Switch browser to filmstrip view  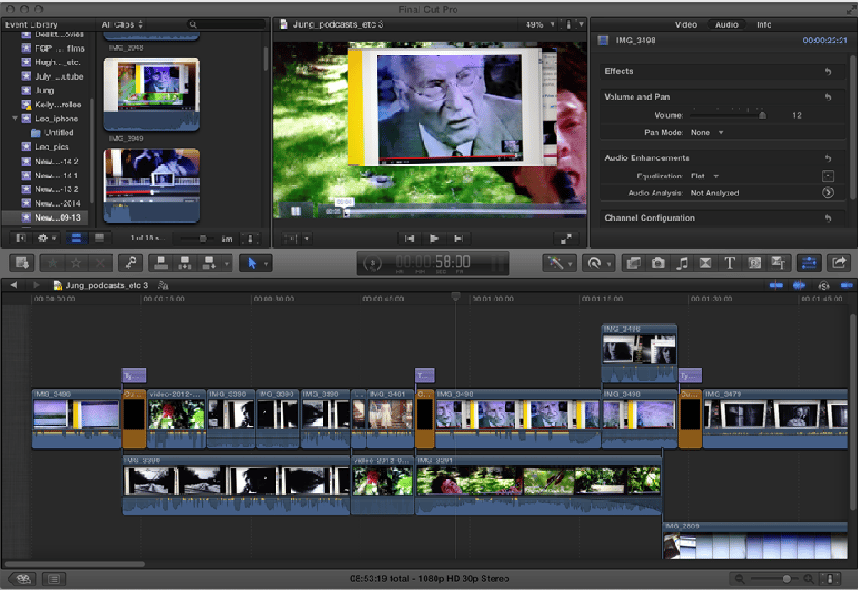point(75,238)
